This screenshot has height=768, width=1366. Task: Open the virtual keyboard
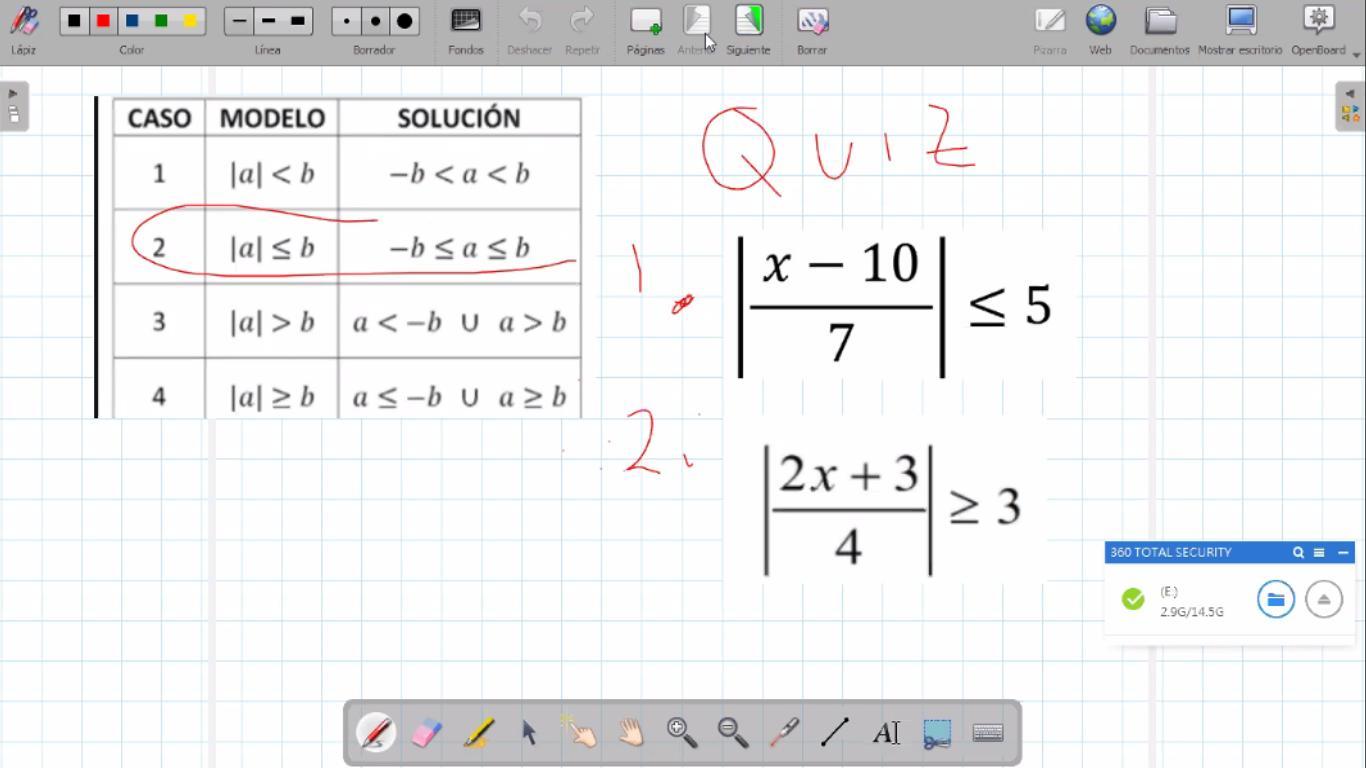[988, 733]
